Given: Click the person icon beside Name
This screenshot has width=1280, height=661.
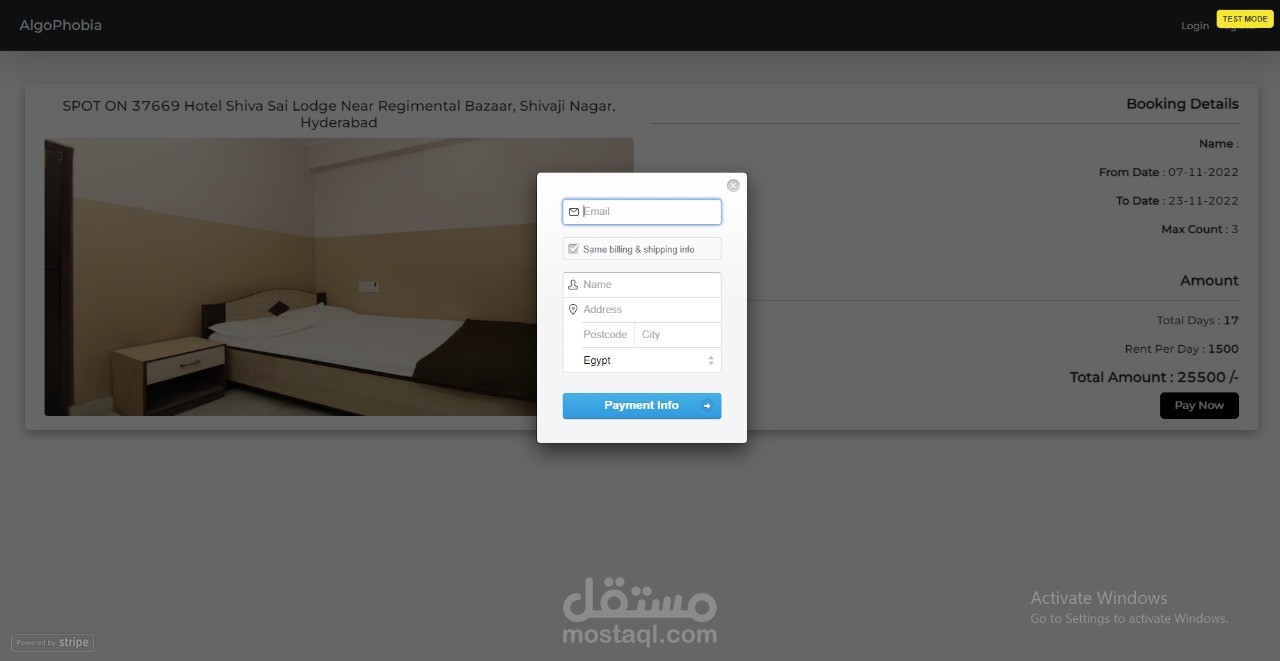Looking at the screenshot, I should pos(573,285).
